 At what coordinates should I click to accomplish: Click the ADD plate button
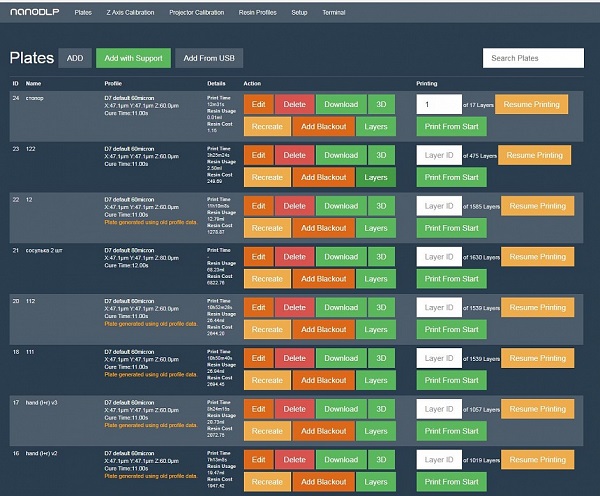point(75,58)
